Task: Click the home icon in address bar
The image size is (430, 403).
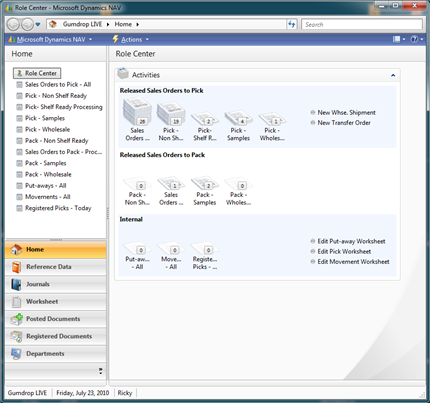Action: tap(53, 24)
